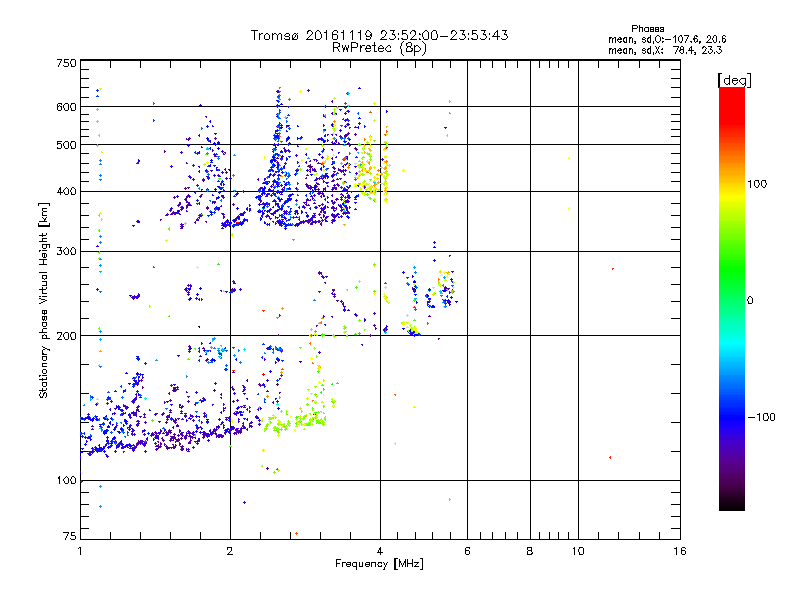Click the x-axis tick label '16'

(680, 551)
